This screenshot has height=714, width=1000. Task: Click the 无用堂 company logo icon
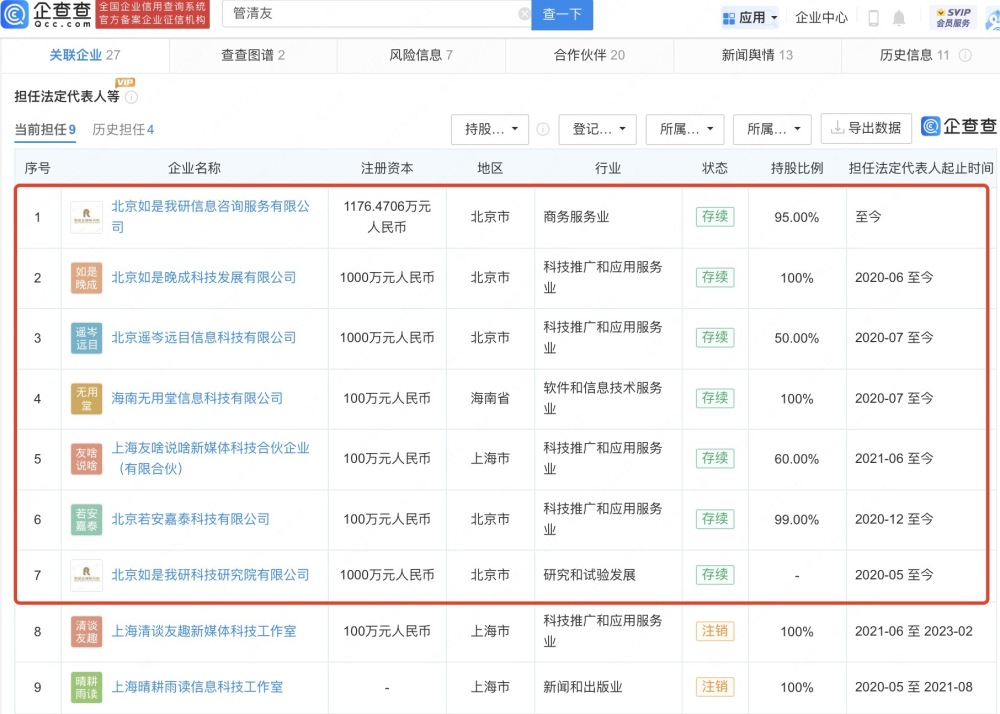point(86,398)
